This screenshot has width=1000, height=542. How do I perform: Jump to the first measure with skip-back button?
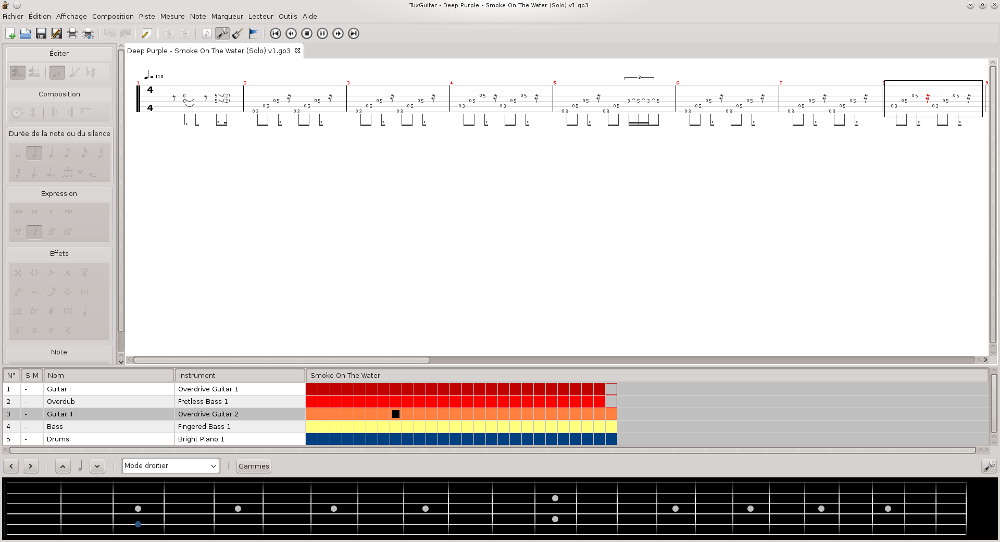pyautogui.click(x=275, y=34)
